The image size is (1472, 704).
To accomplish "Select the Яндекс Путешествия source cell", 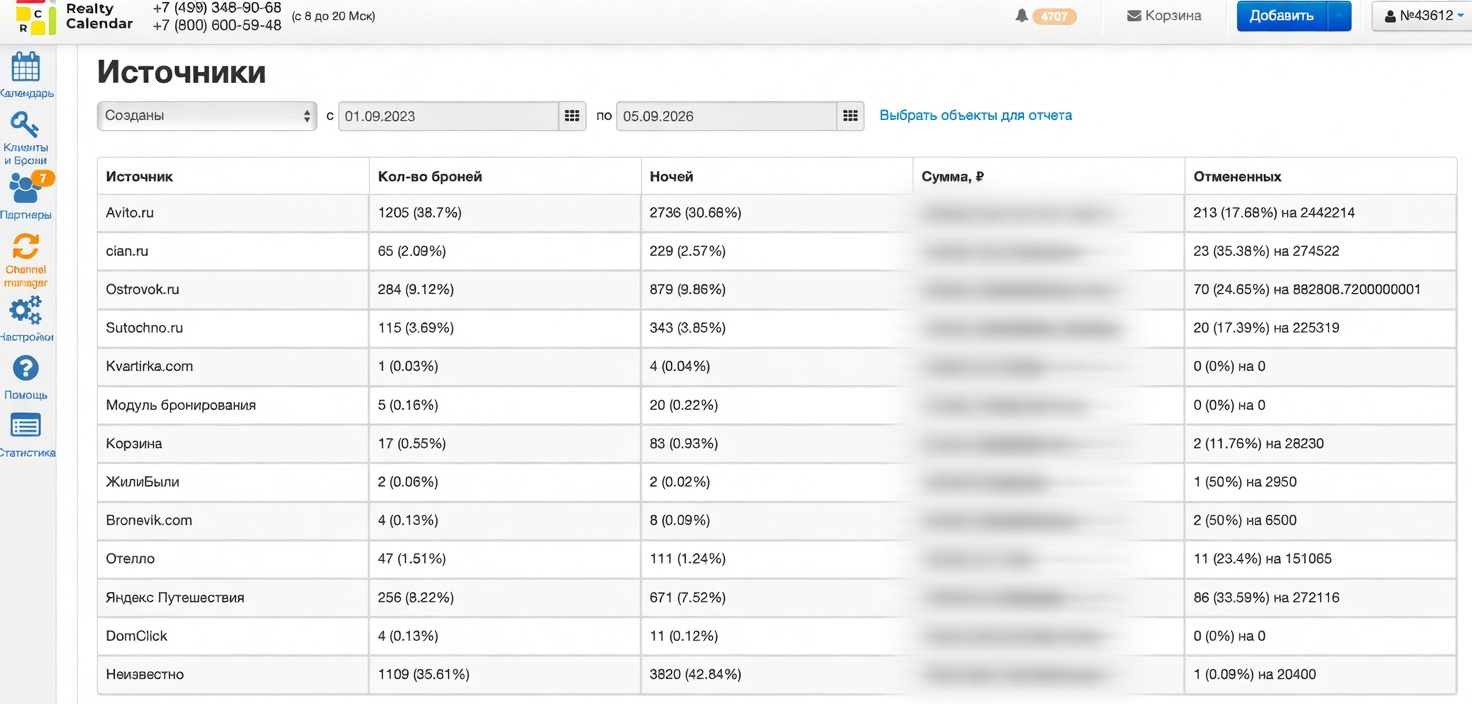I will (233, 597).
